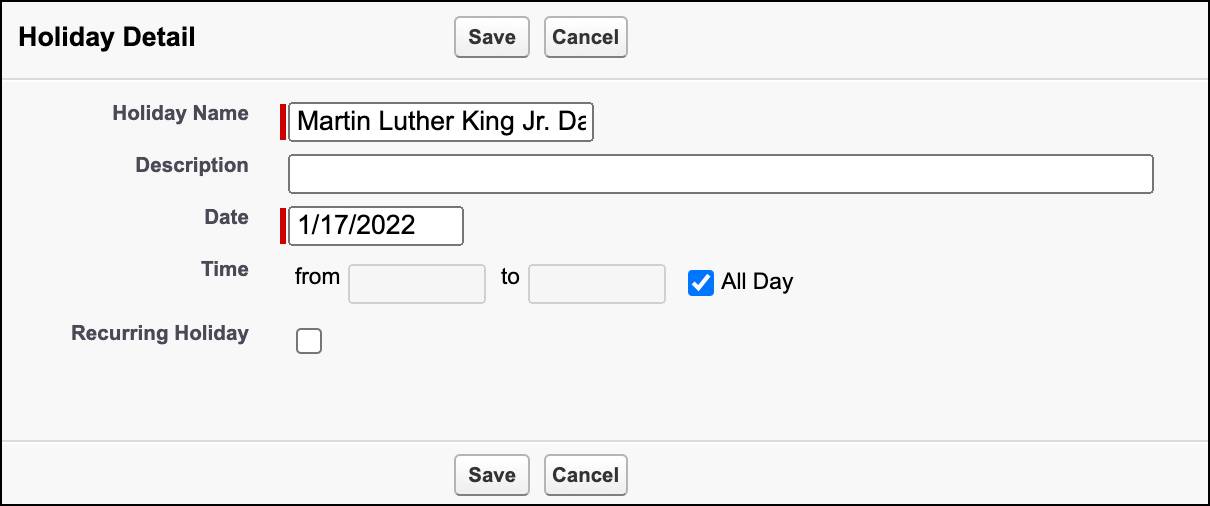Image resolution: width=1210 pixels, height=506 pixels.
Task: Click the disabled Time to field
Action: click(x=597, y=283)
